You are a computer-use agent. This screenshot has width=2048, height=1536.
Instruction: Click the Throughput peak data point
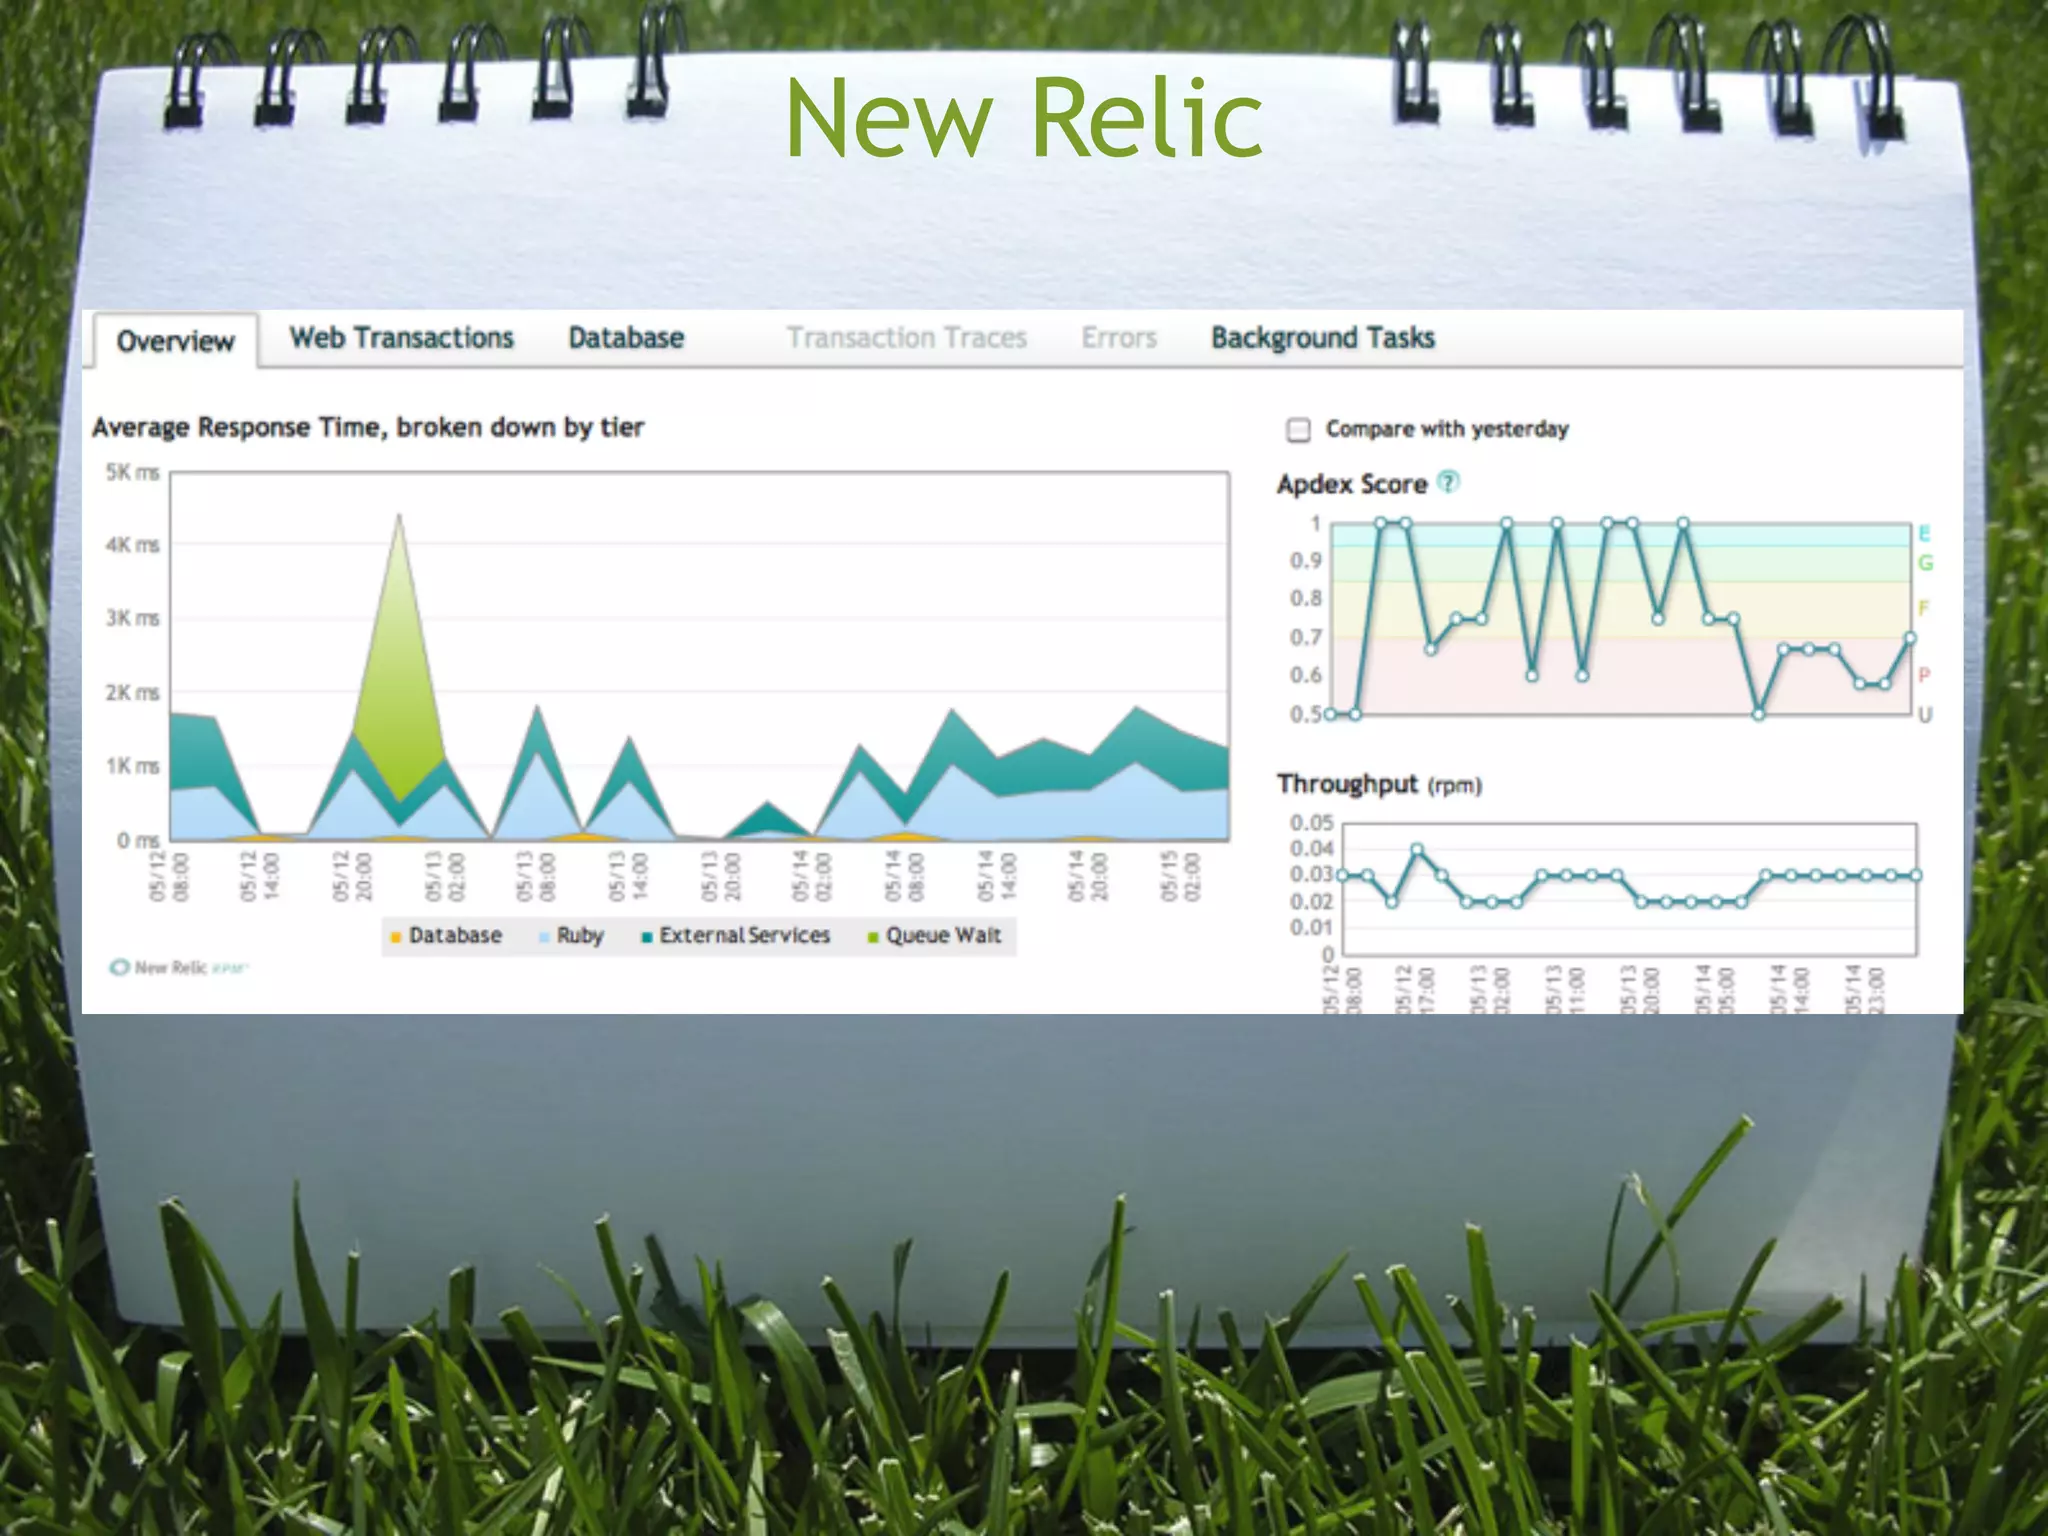[x=1417, y=849]
